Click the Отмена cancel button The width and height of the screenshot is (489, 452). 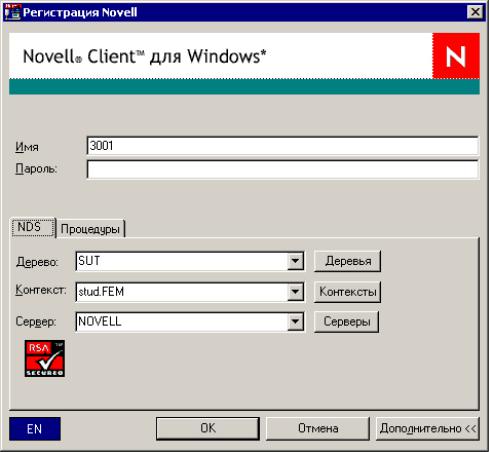(x=318, y=428)
